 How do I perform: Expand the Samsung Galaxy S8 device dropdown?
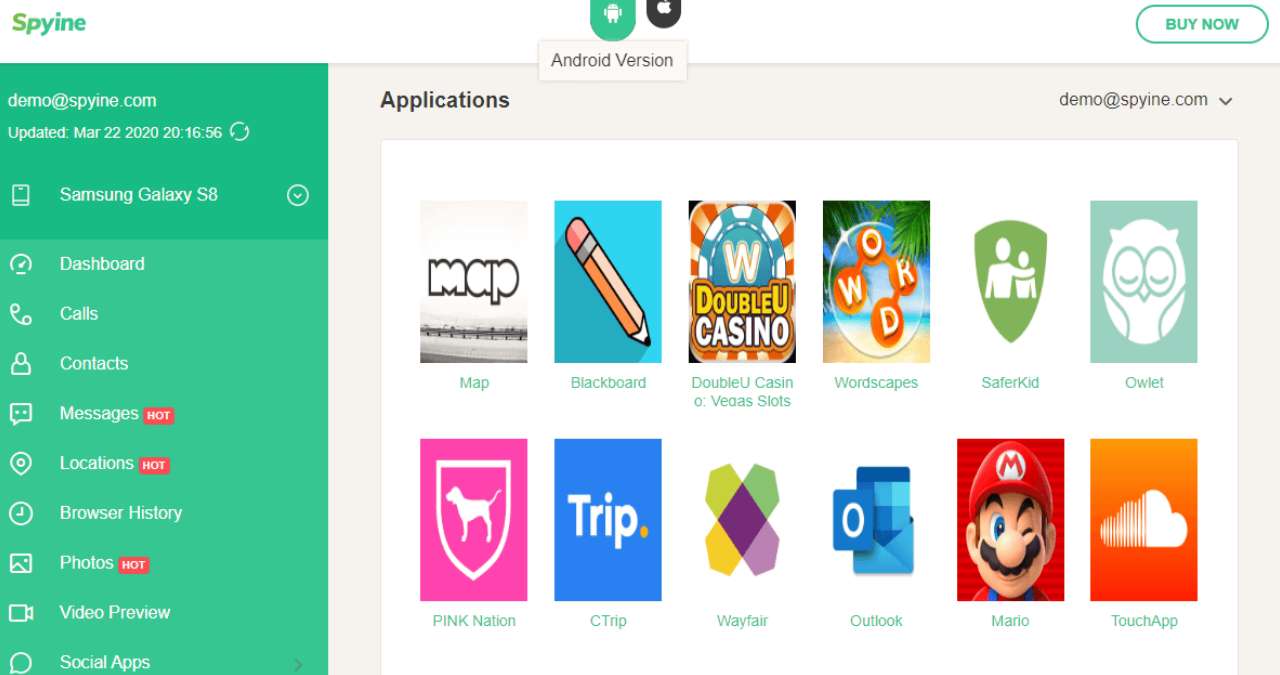point(298,195)
